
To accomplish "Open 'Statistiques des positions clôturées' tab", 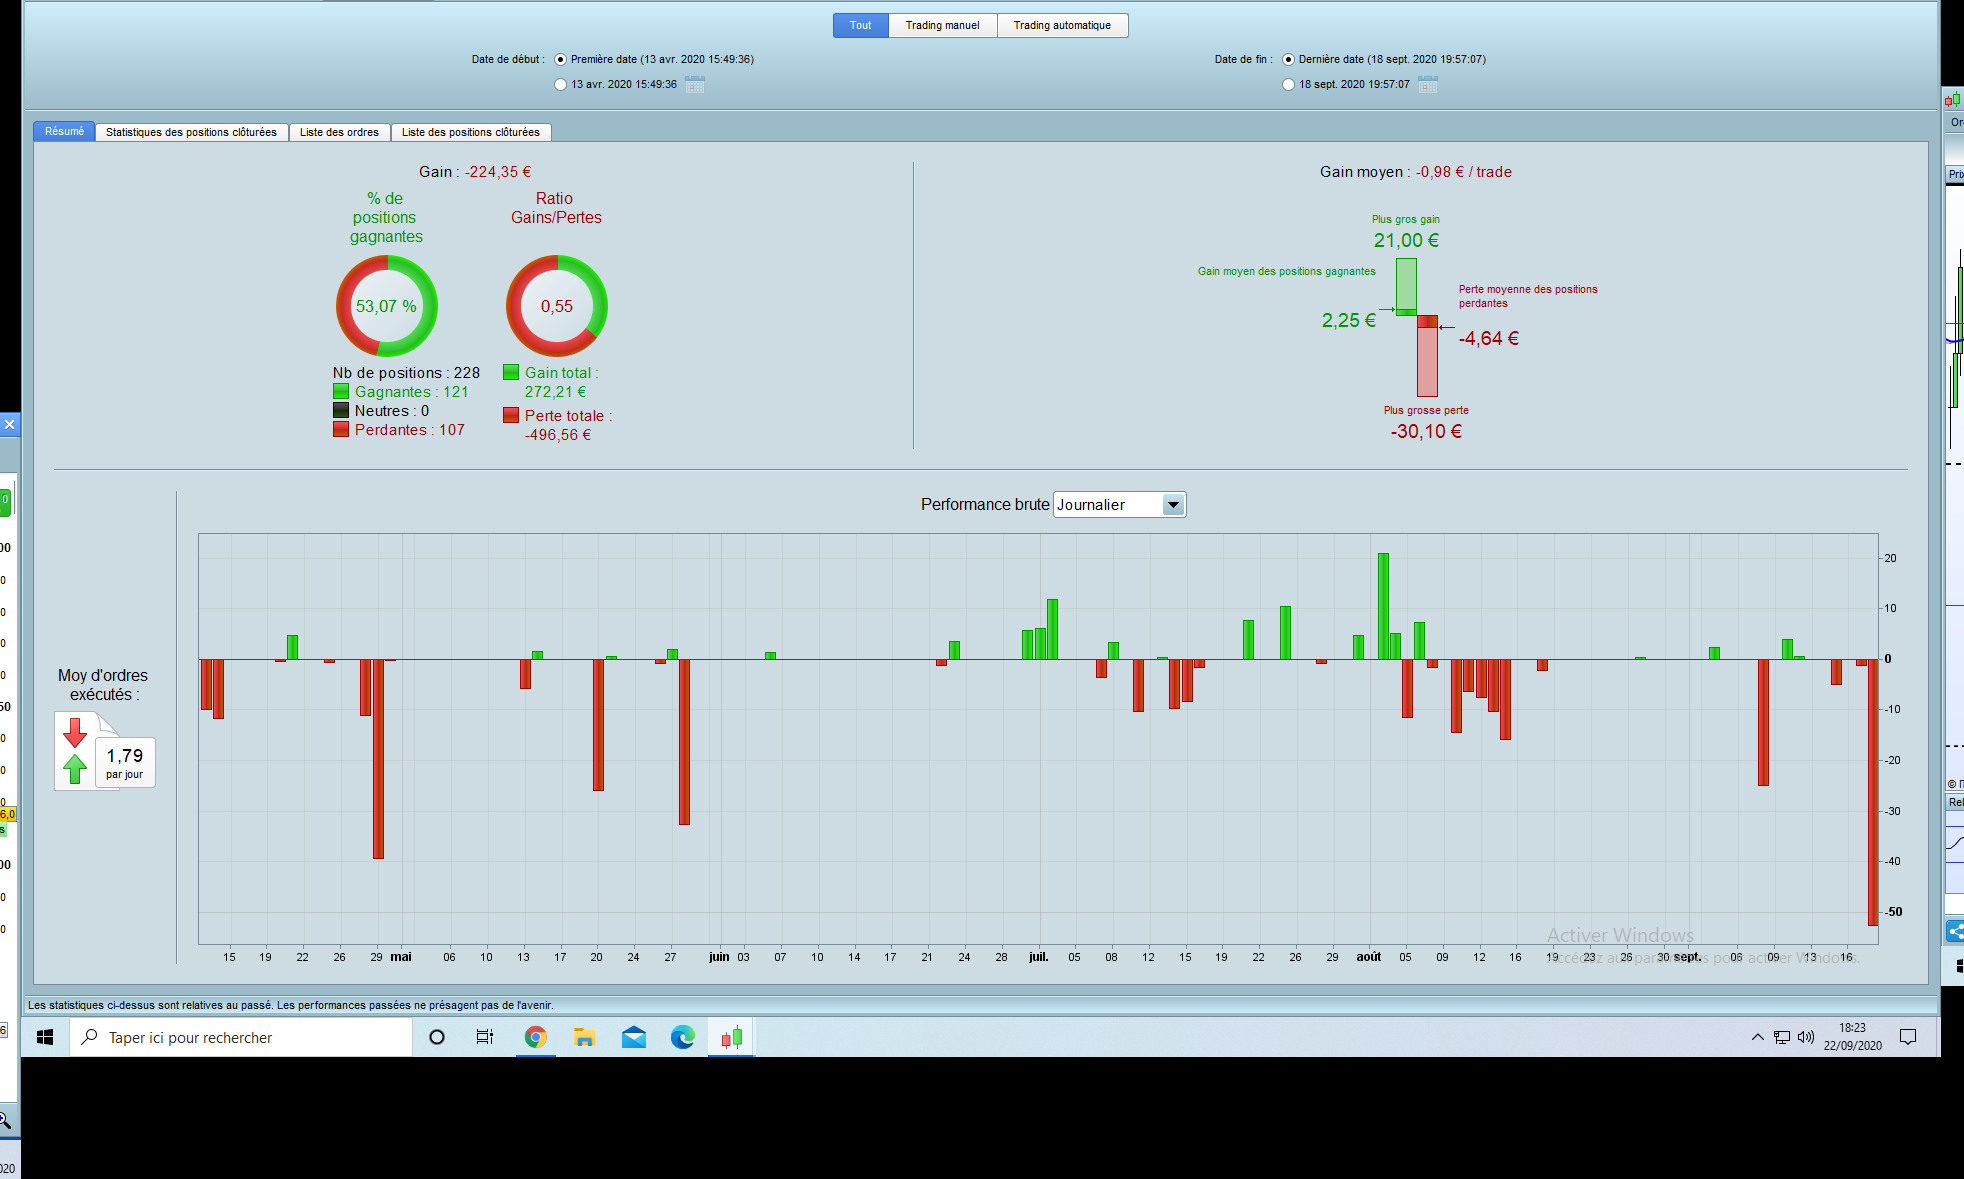I will [191, 132].
